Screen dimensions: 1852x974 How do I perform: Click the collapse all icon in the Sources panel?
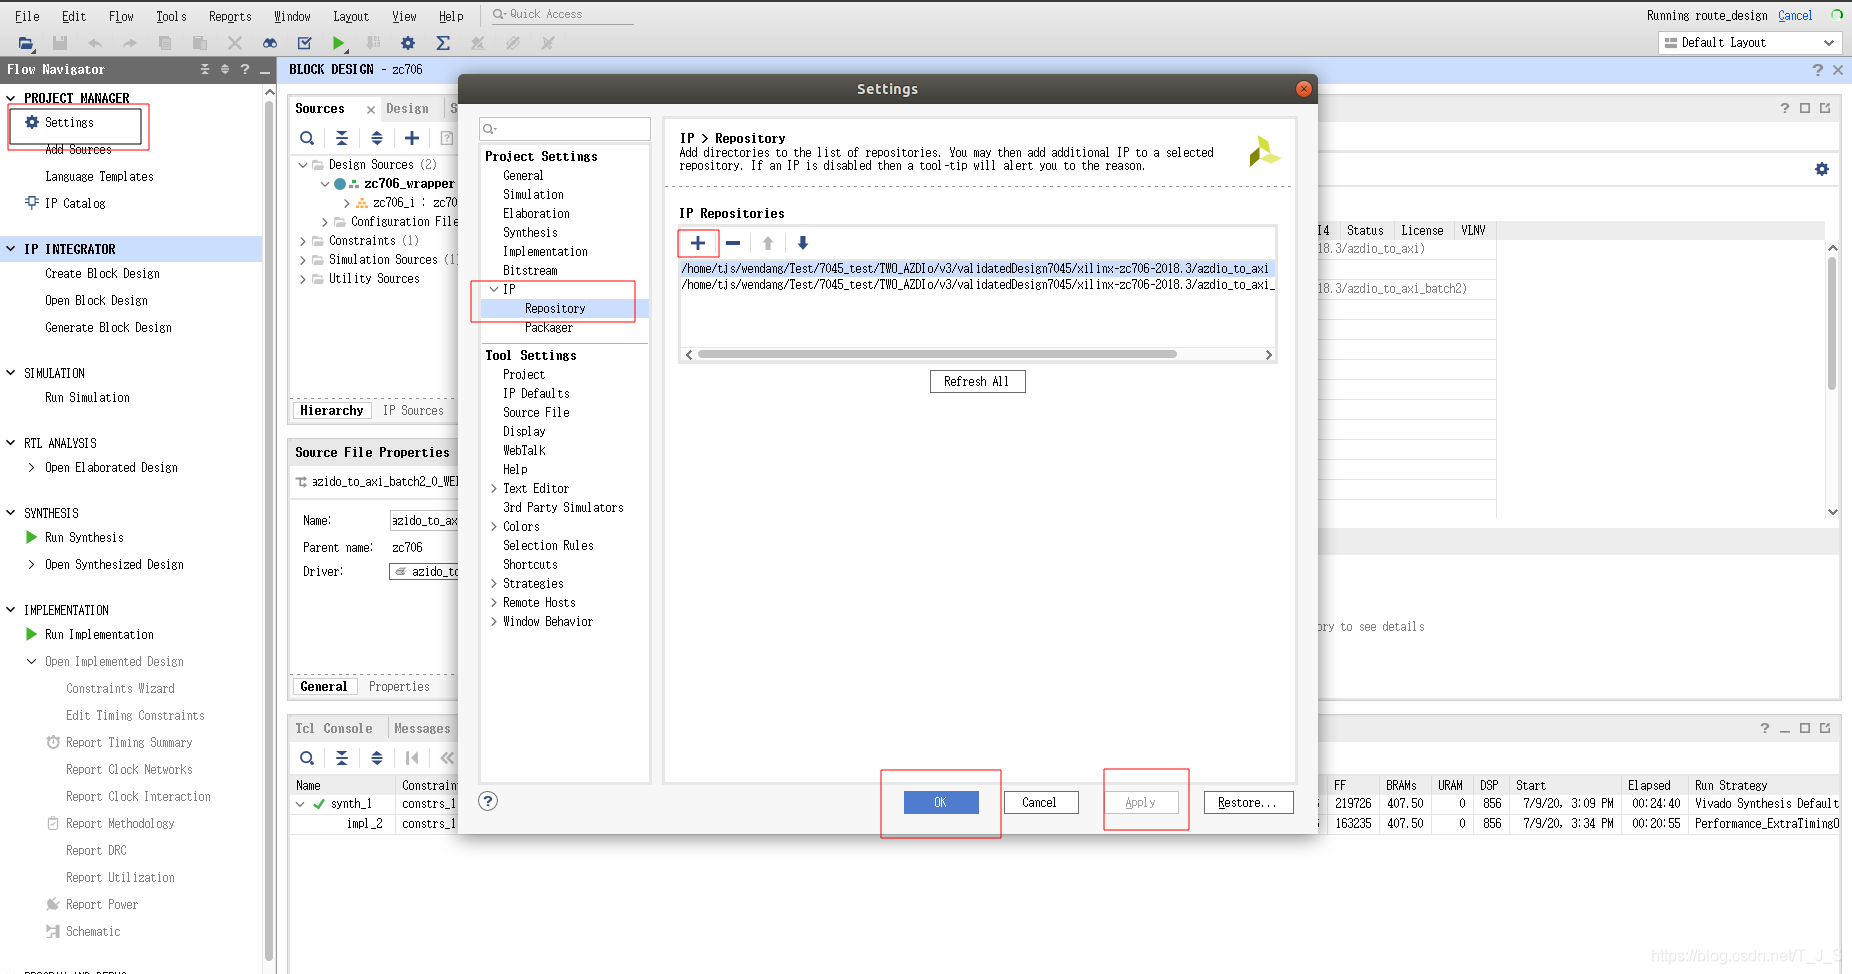pyautogui.click(x=342, y=138)
